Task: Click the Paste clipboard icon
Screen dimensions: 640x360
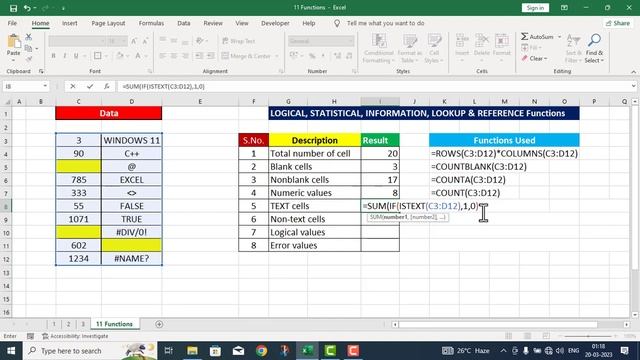Action: (x=13, y=42)
